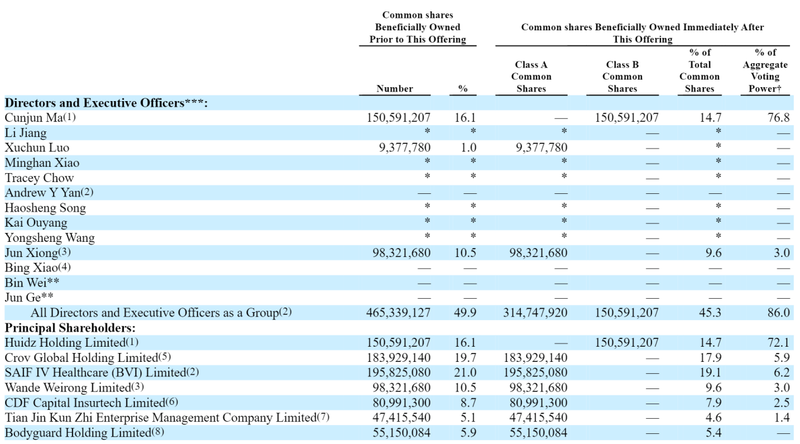Screen dimensions: 800x444
Task: Click the 1.0 percentage for Xuchun Luo
Action: (468, 148)
